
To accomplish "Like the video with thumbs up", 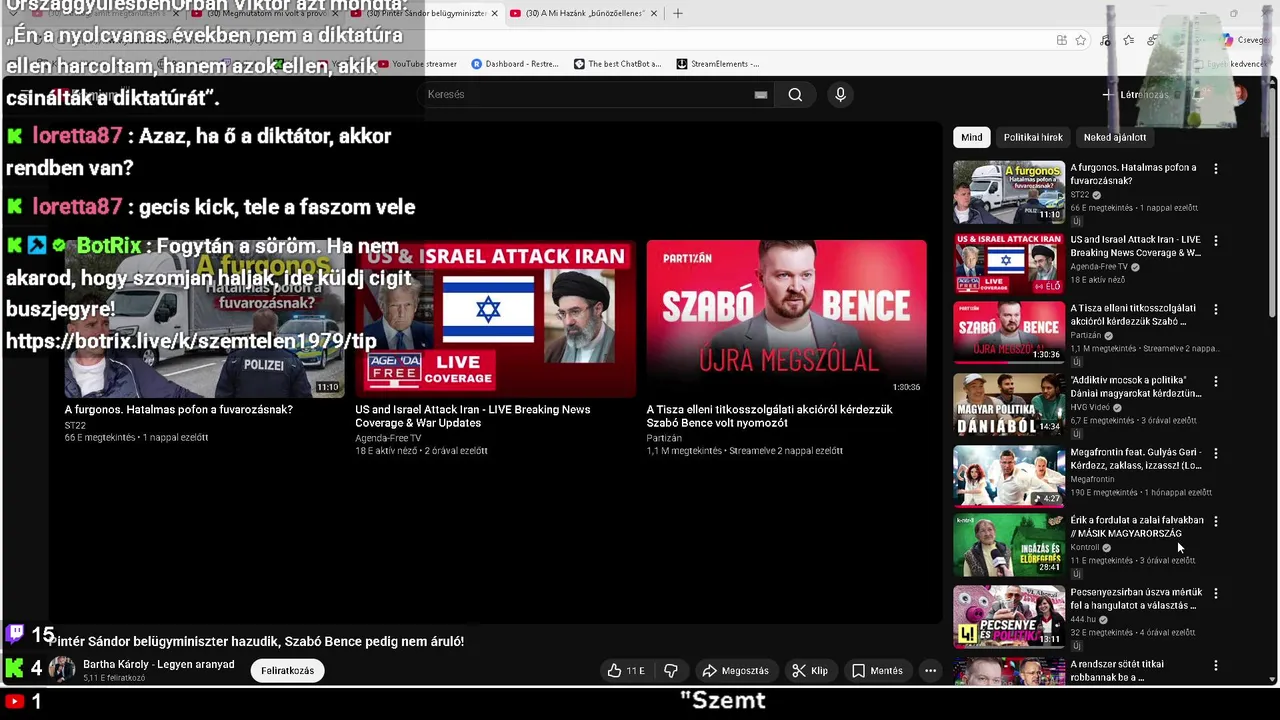I will click(626, 671).
